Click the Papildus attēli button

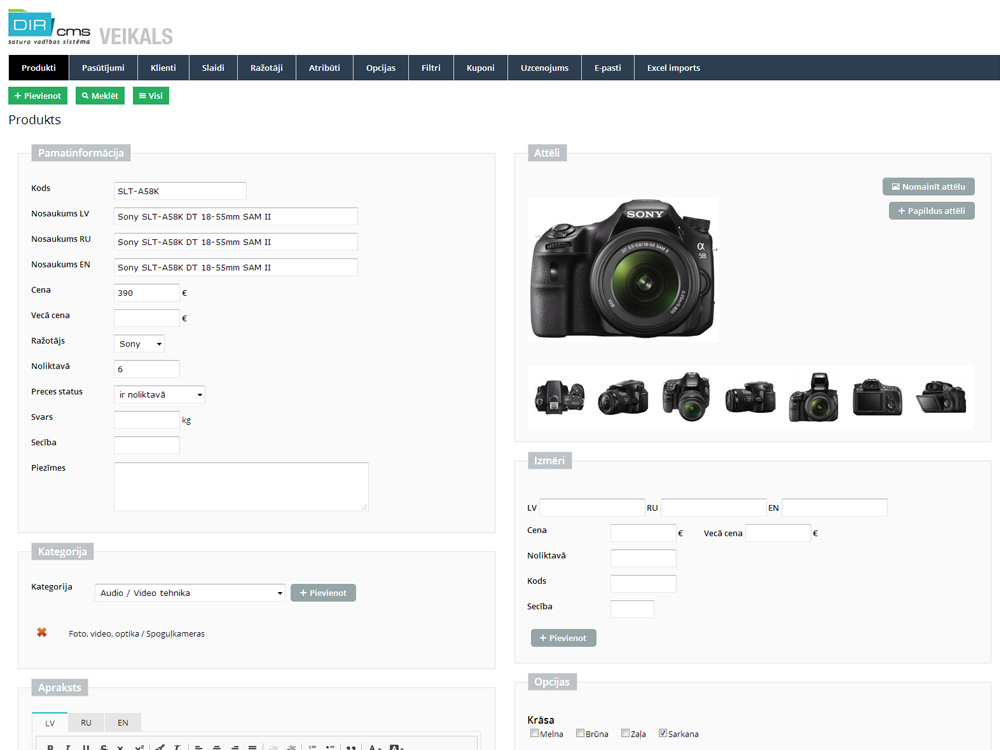(x=931, y=210)
